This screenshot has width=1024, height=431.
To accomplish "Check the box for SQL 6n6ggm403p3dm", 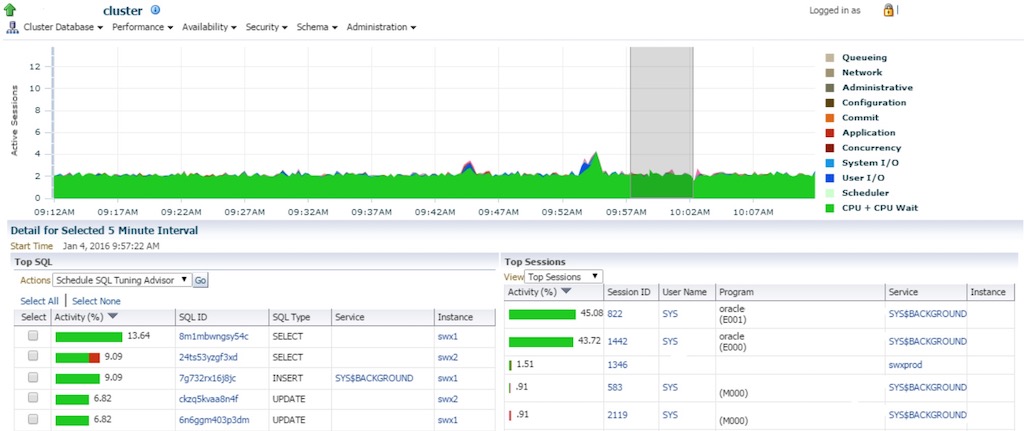I will coord(33,420).
